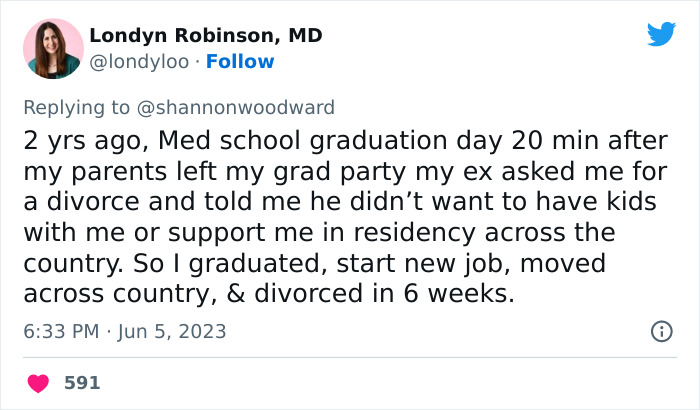The width and height of the screenshot is (700, 410).
Task: Click the line 'country. So I graduated'
Action: tap(313, 264)
